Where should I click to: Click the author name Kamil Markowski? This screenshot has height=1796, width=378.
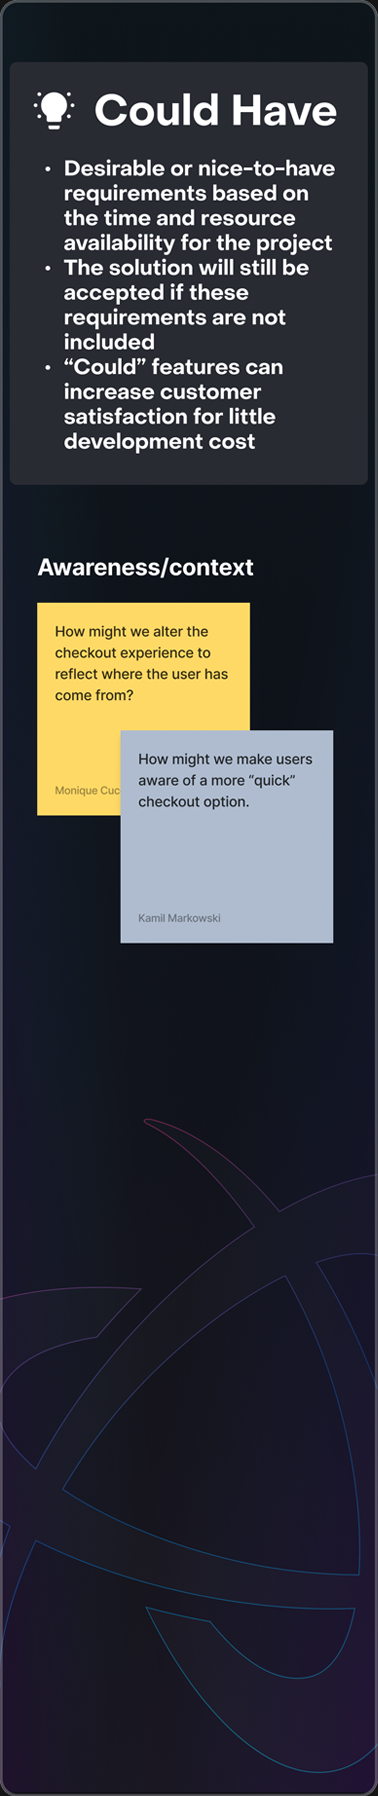pos(179,917)
